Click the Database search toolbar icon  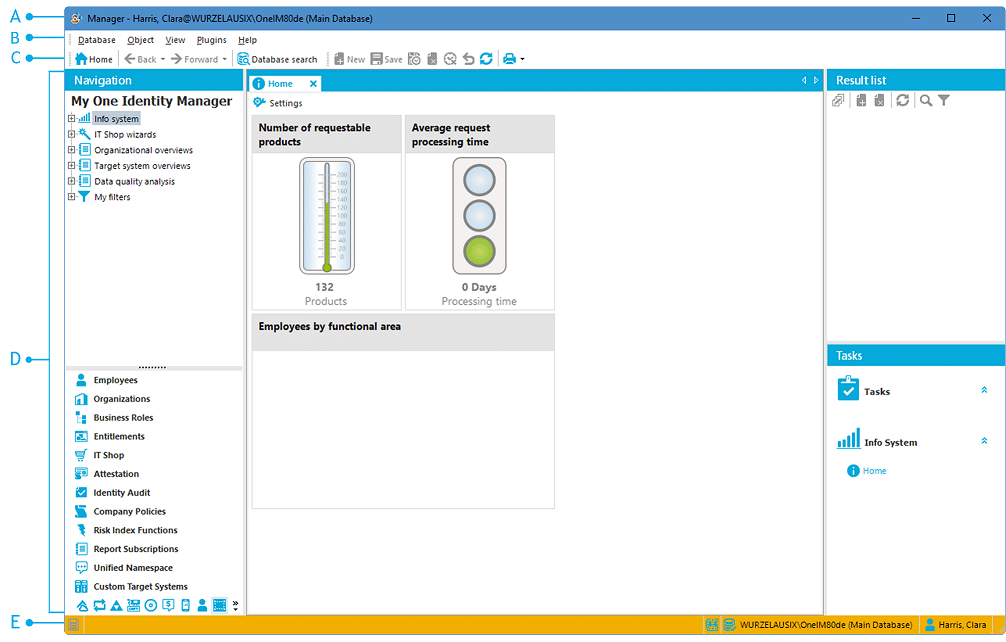tap(243, 59)
